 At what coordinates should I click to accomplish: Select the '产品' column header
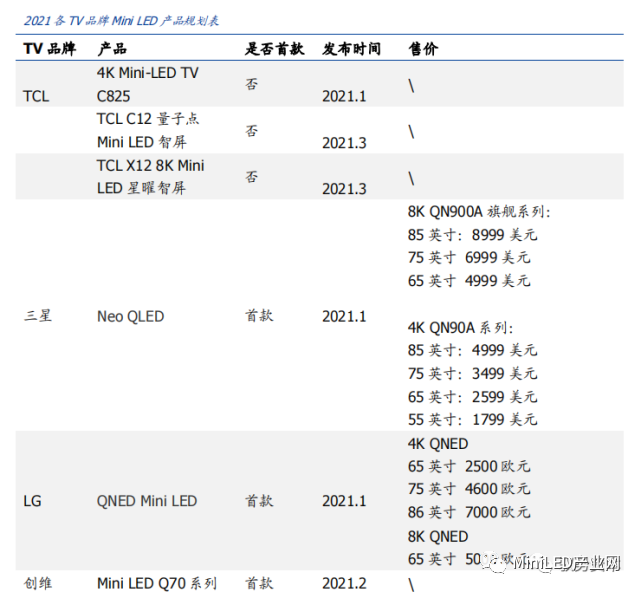(112, 49)
